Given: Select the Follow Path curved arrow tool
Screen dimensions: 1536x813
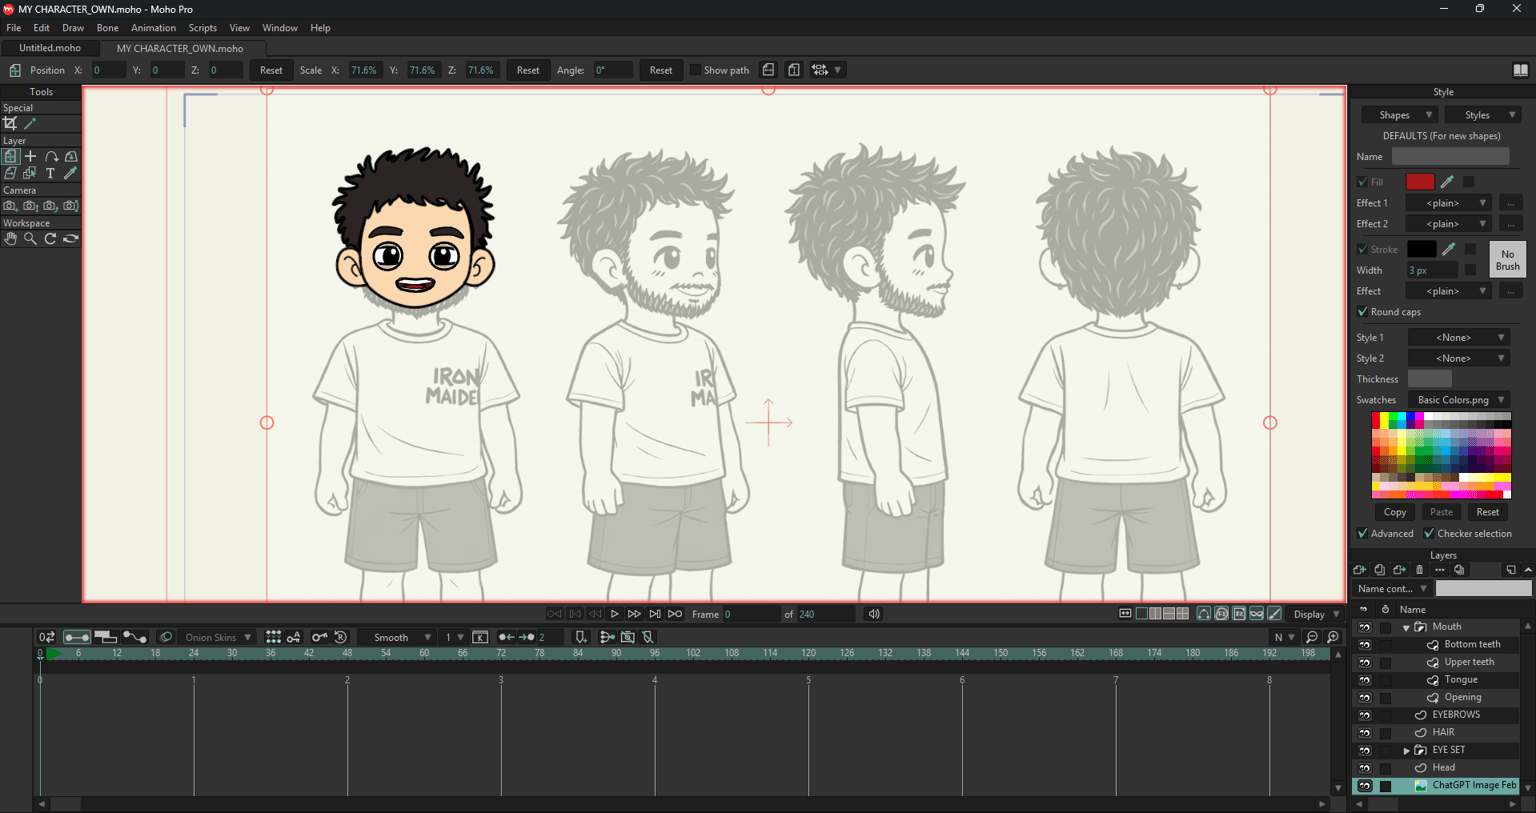Looking at the screenshot, I should tap(51, 156).
